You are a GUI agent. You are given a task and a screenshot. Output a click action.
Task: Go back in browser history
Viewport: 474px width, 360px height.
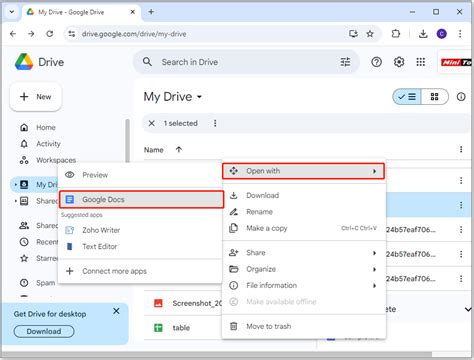13,34
